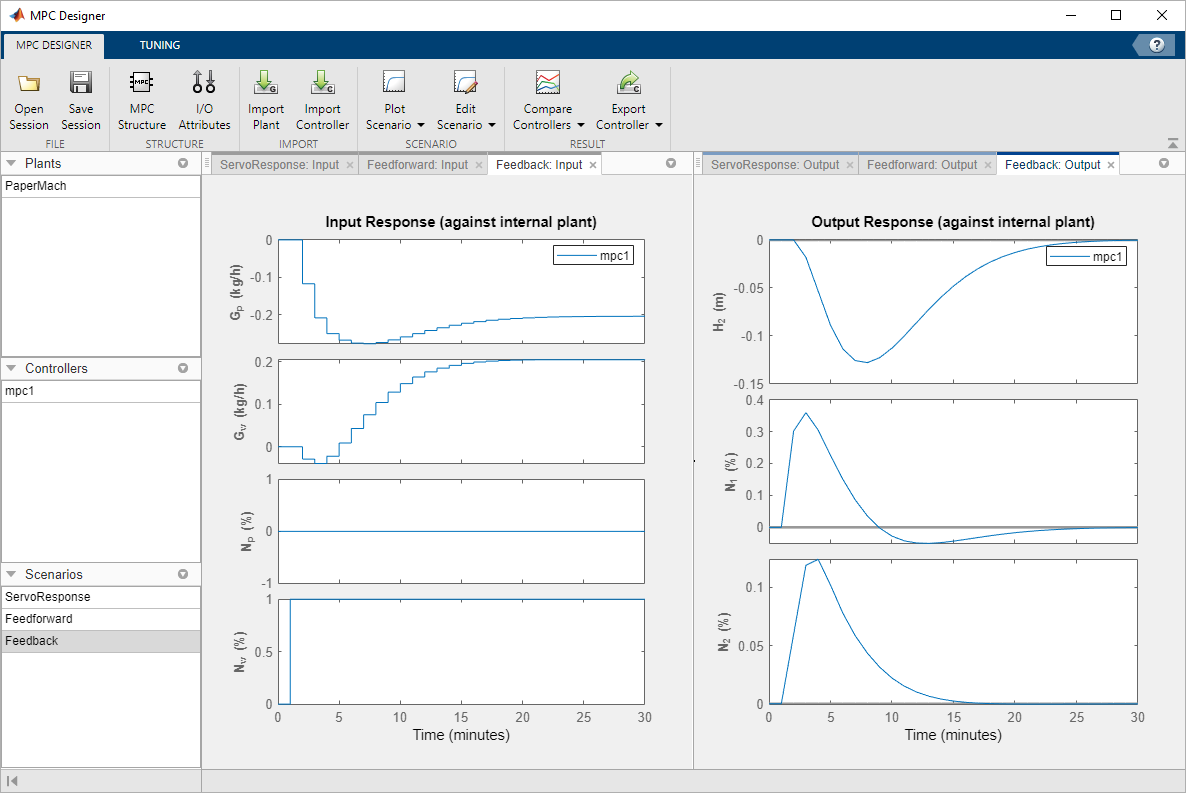
Task: Import a plant model
Action: [x=265, y=97]
